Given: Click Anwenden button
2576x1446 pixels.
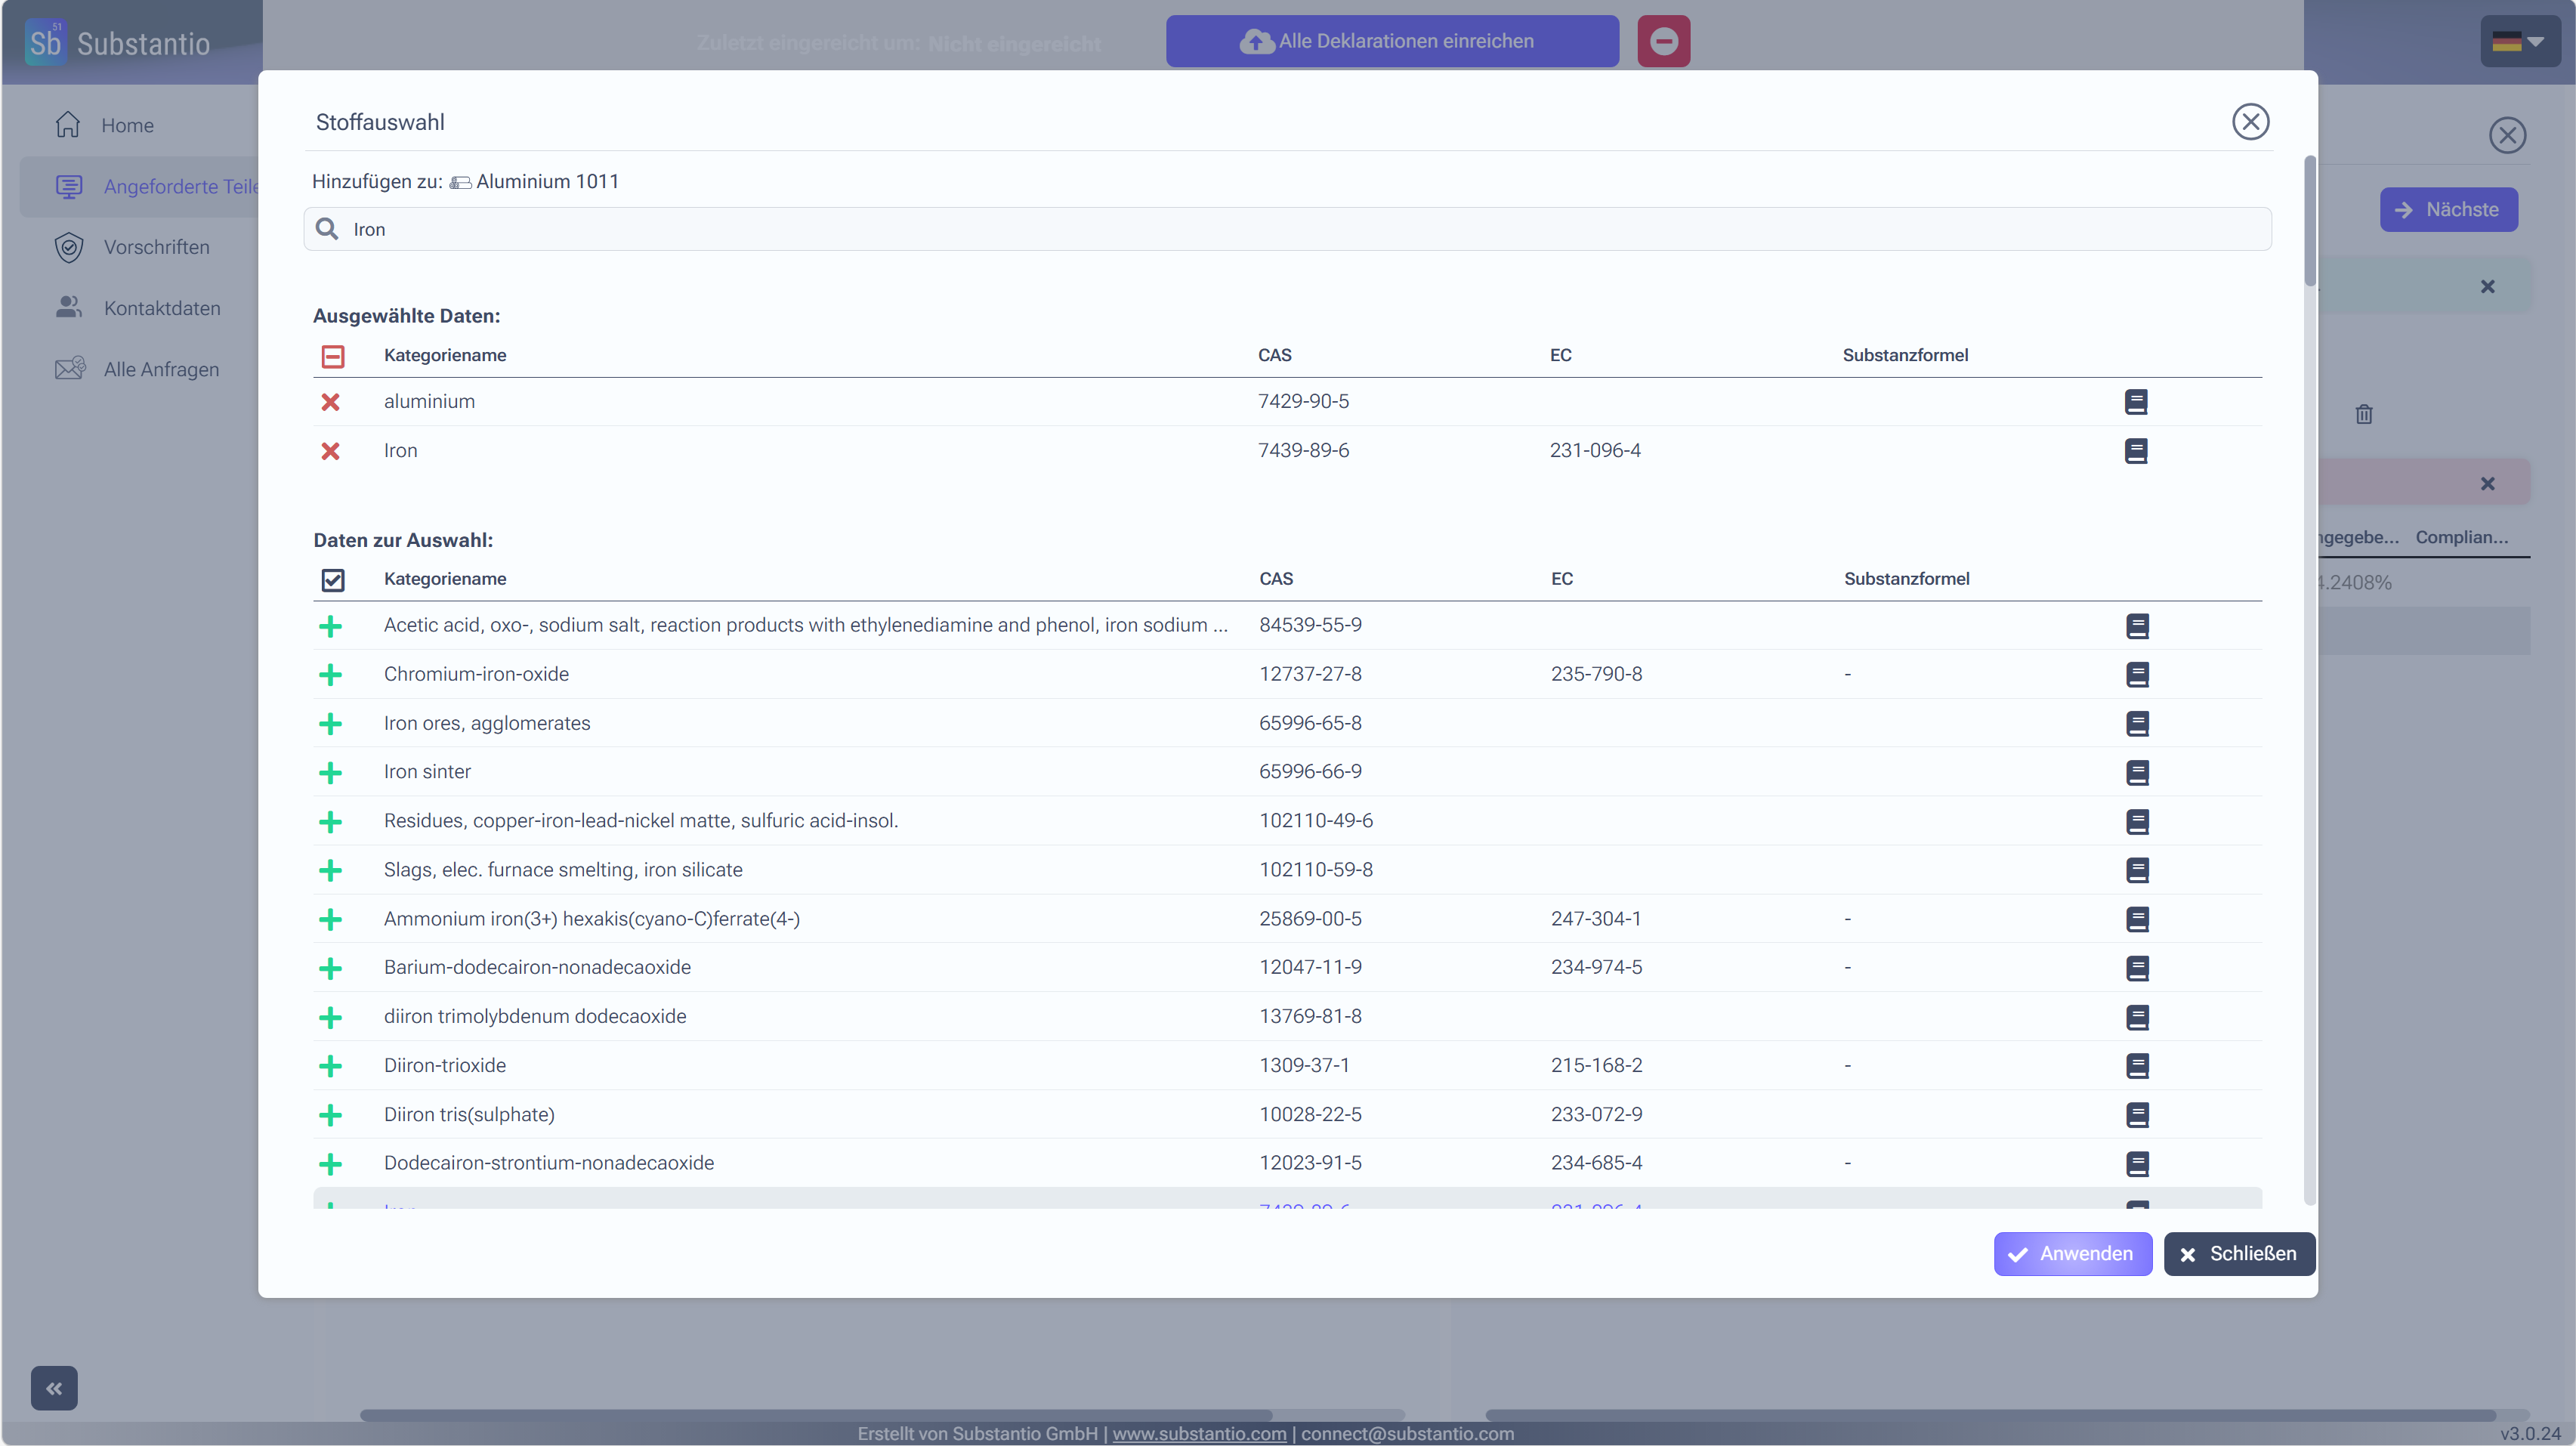Looking at the screenshot, I should 2072,1253.
